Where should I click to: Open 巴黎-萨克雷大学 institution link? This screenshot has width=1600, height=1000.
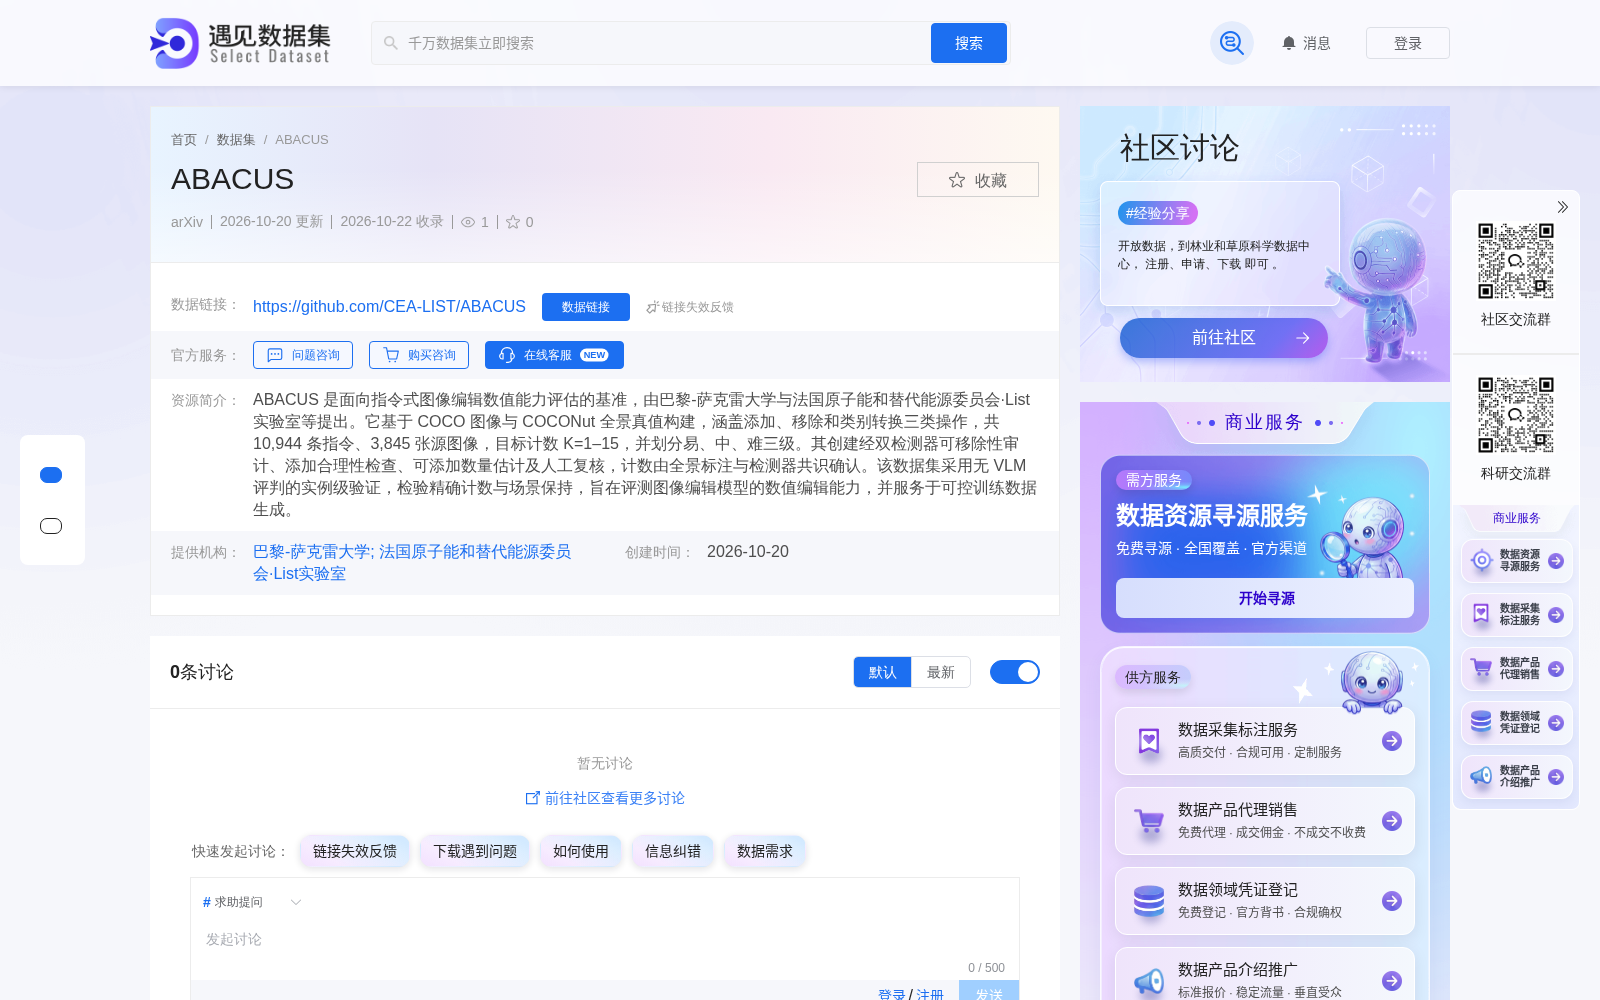pyautogui.click(x=412, y=563)
